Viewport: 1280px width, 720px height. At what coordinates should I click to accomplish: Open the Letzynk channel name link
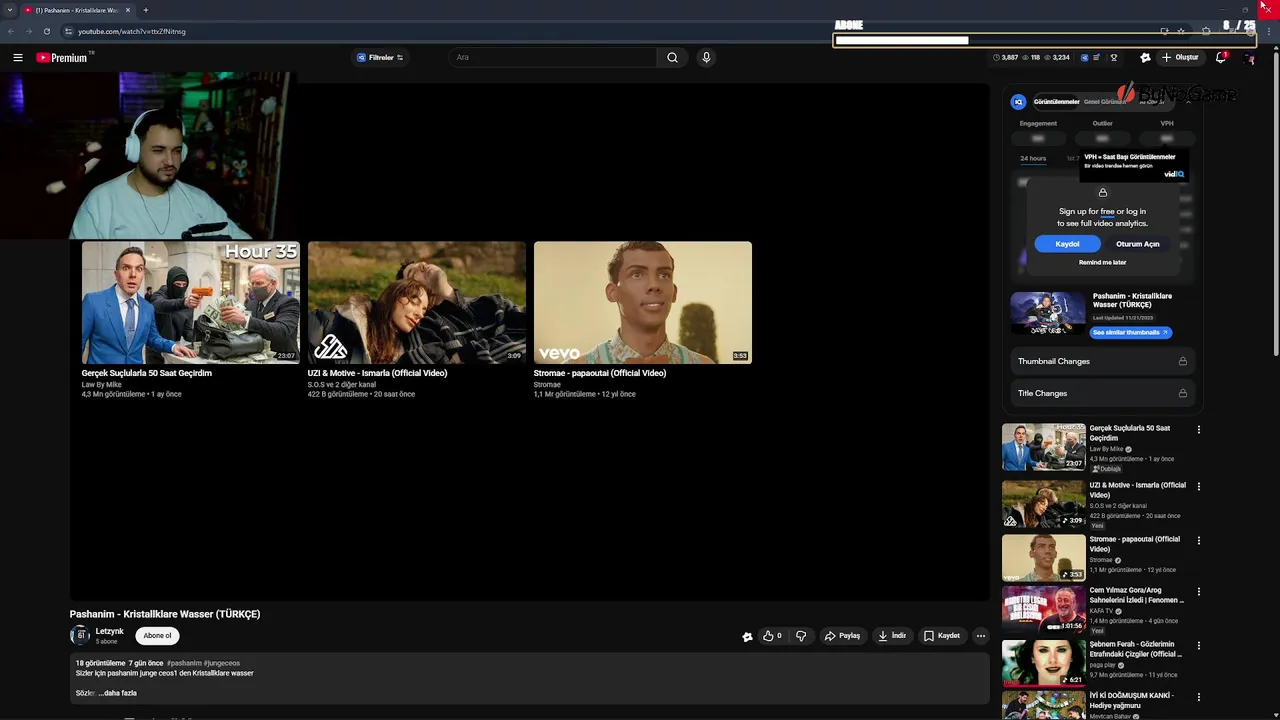[110, 631]
